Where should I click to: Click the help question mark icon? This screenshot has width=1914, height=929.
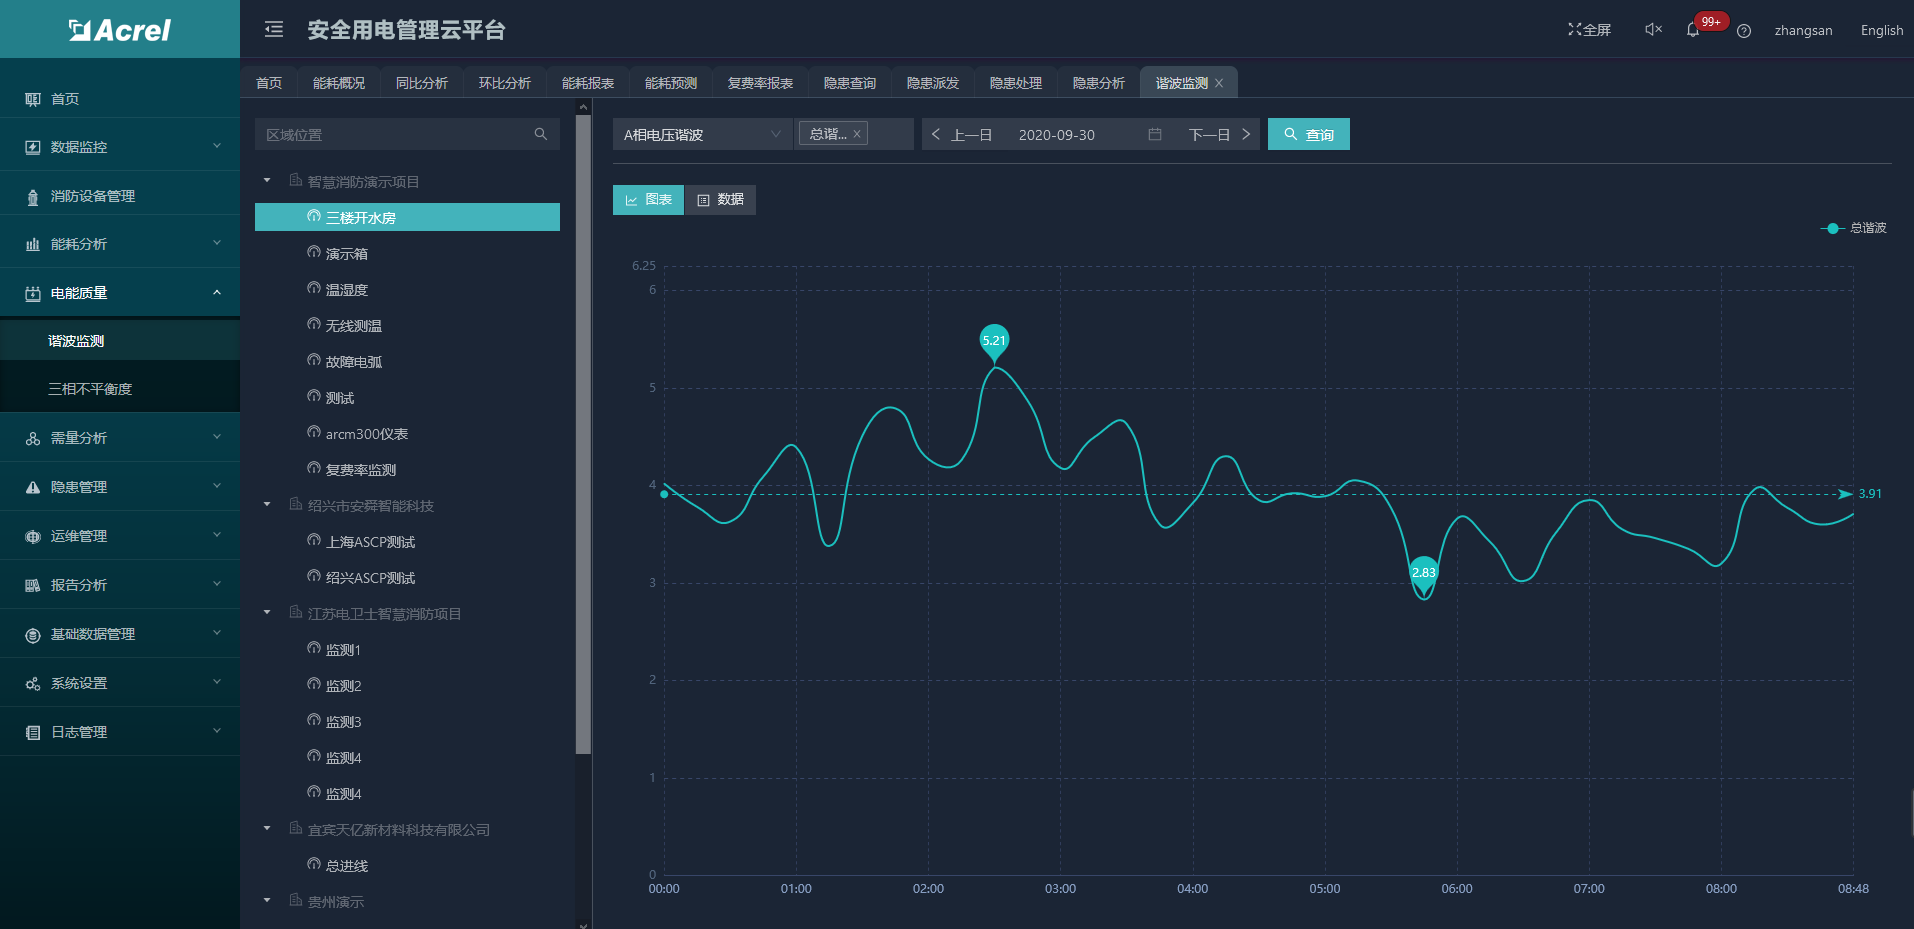1744,31
